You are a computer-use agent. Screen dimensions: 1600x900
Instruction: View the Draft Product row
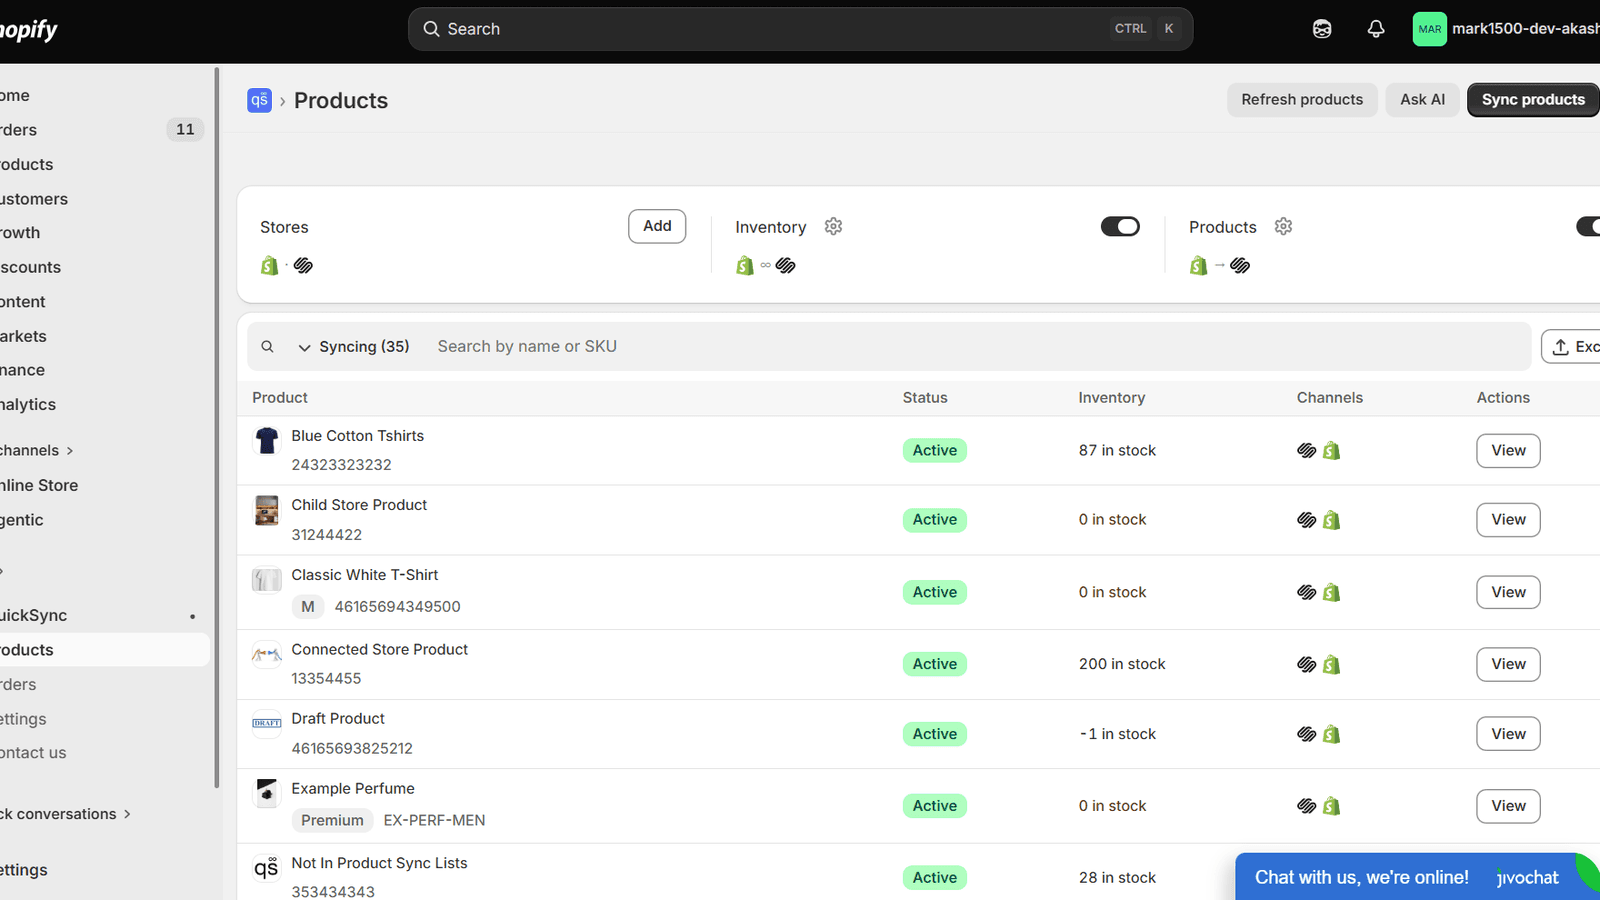click(1508, 734)
